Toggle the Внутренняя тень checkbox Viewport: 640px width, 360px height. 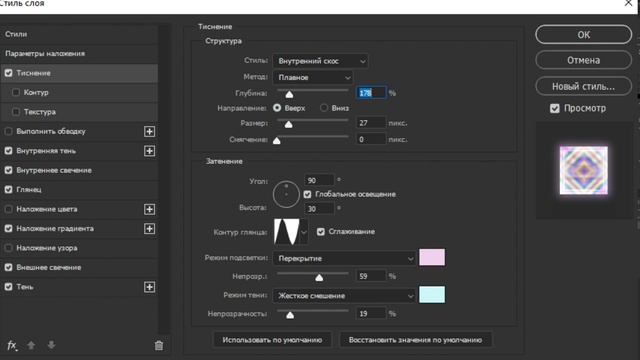point(9,151)
